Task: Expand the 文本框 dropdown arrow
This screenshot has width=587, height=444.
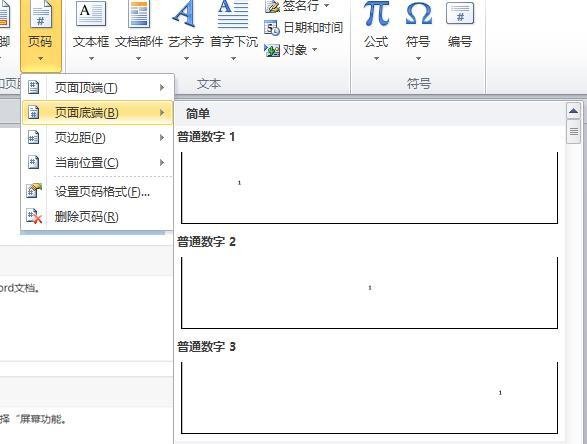Action: 91,59
